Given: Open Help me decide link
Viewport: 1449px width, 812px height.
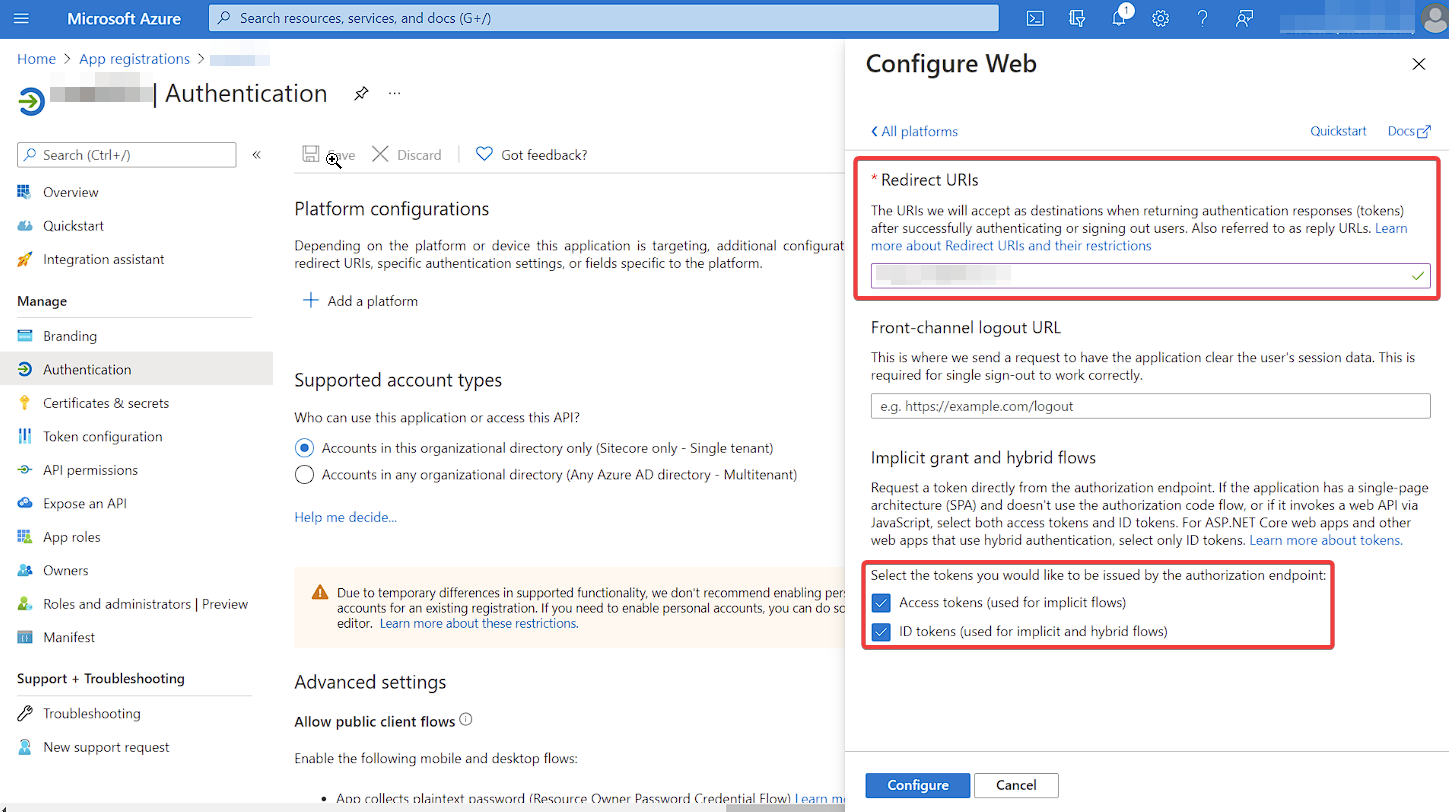Looking at the screenshot, I should [x=345, y=517].
